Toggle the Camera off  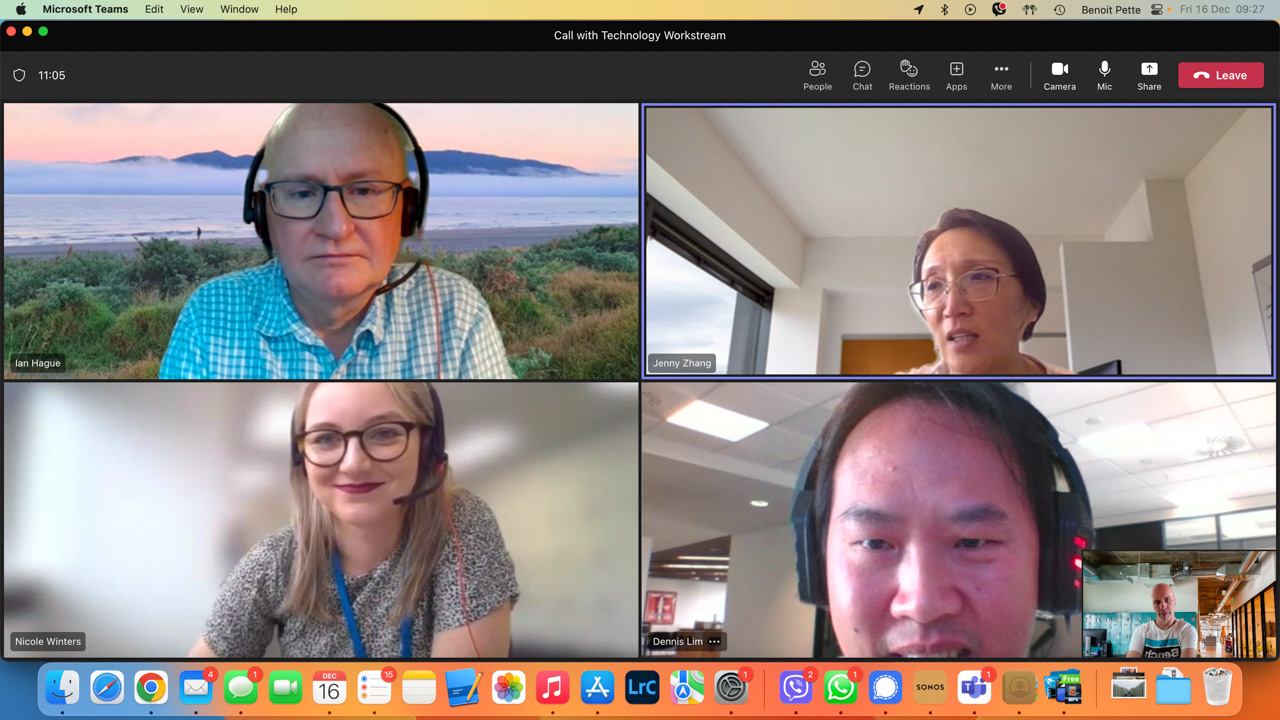pos(1059,75)
